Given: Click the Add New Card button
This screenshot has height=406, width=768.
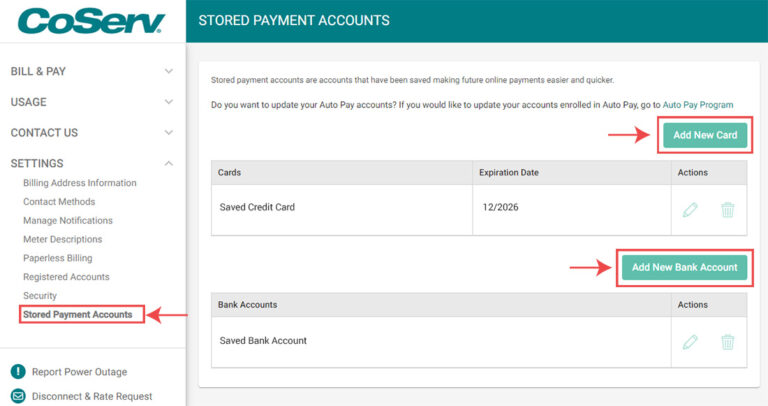Looking at the screenshot, I should (704, 135).
